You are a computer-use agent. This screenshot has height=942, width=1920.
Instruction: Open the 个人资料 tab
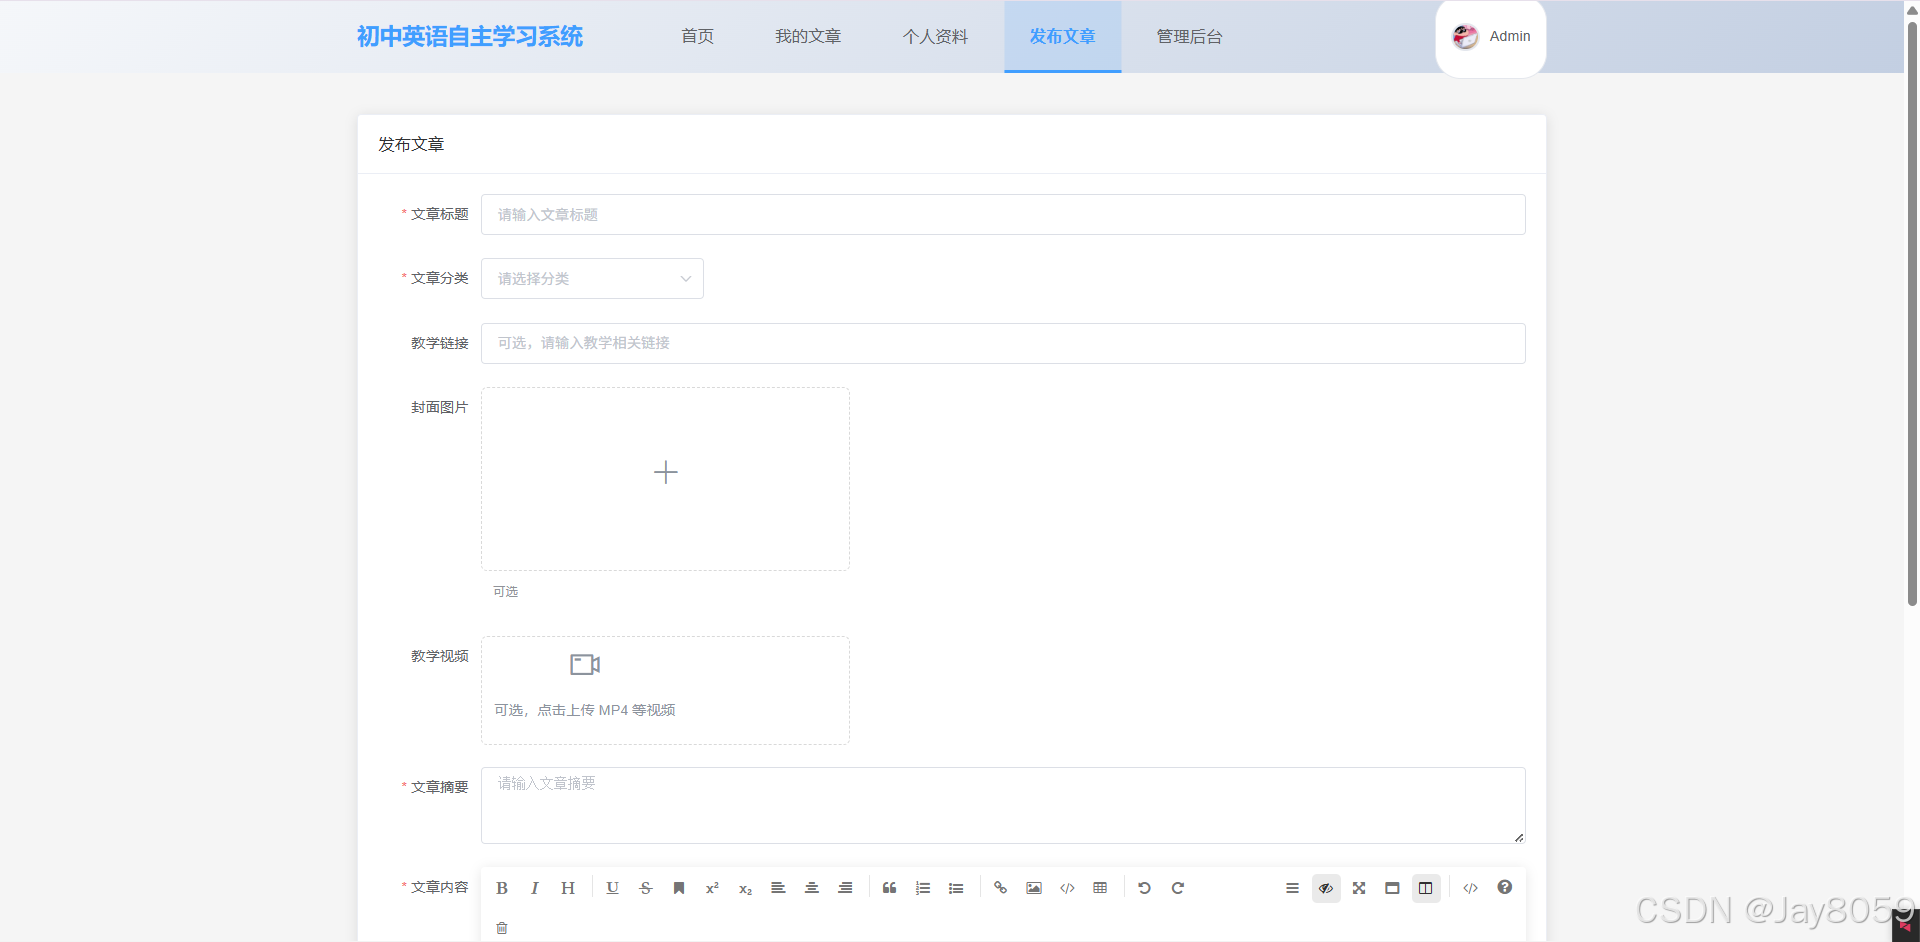[x=935, y=37]
